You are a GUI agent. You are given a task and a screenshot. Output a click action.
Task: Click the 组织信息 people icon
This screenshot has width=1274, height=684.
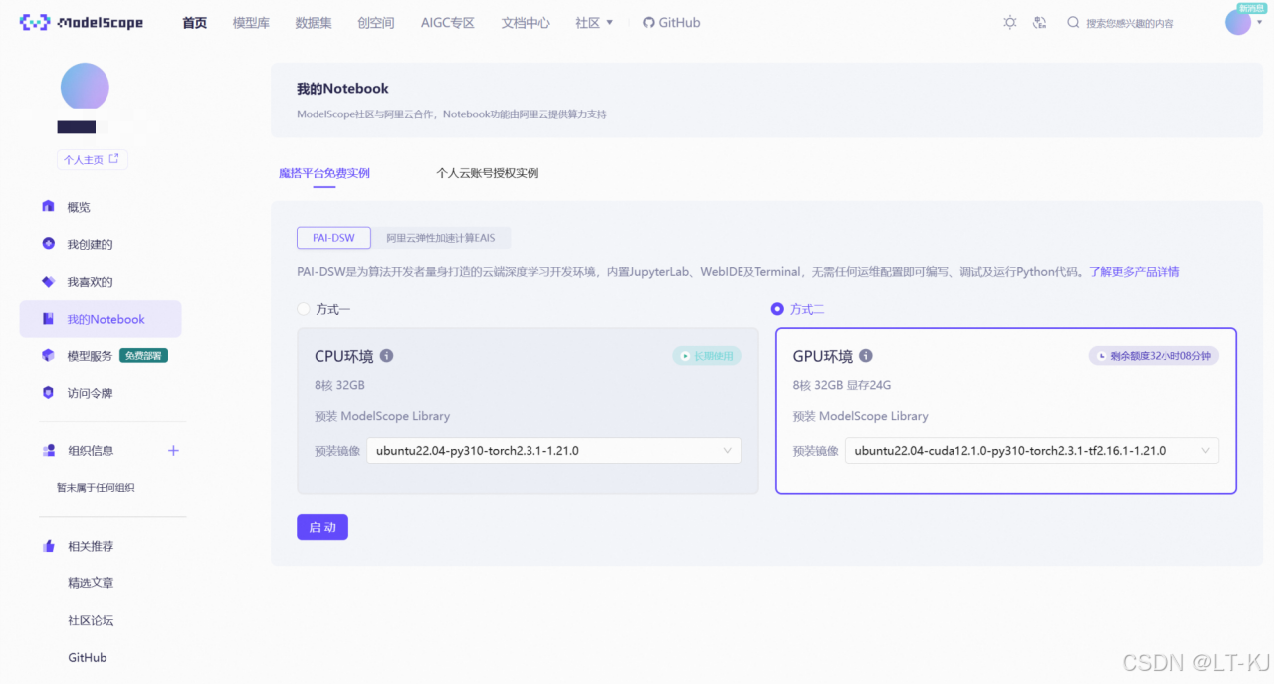point(48,450)
